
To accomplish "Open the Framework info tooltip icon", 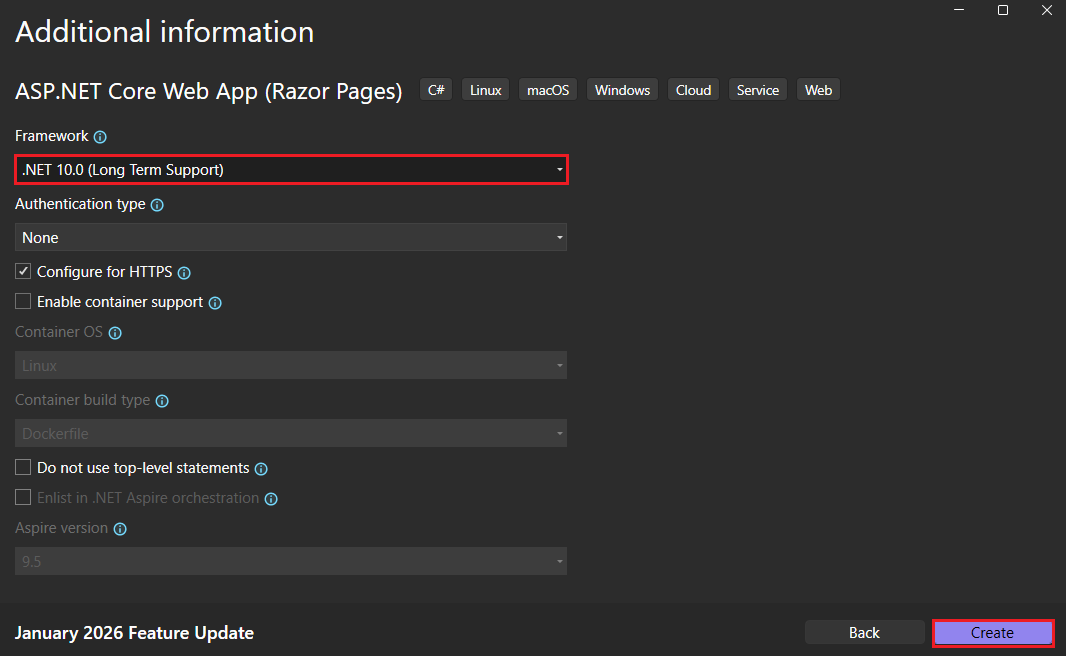I will pyautogui.click(x=101, y=137).
